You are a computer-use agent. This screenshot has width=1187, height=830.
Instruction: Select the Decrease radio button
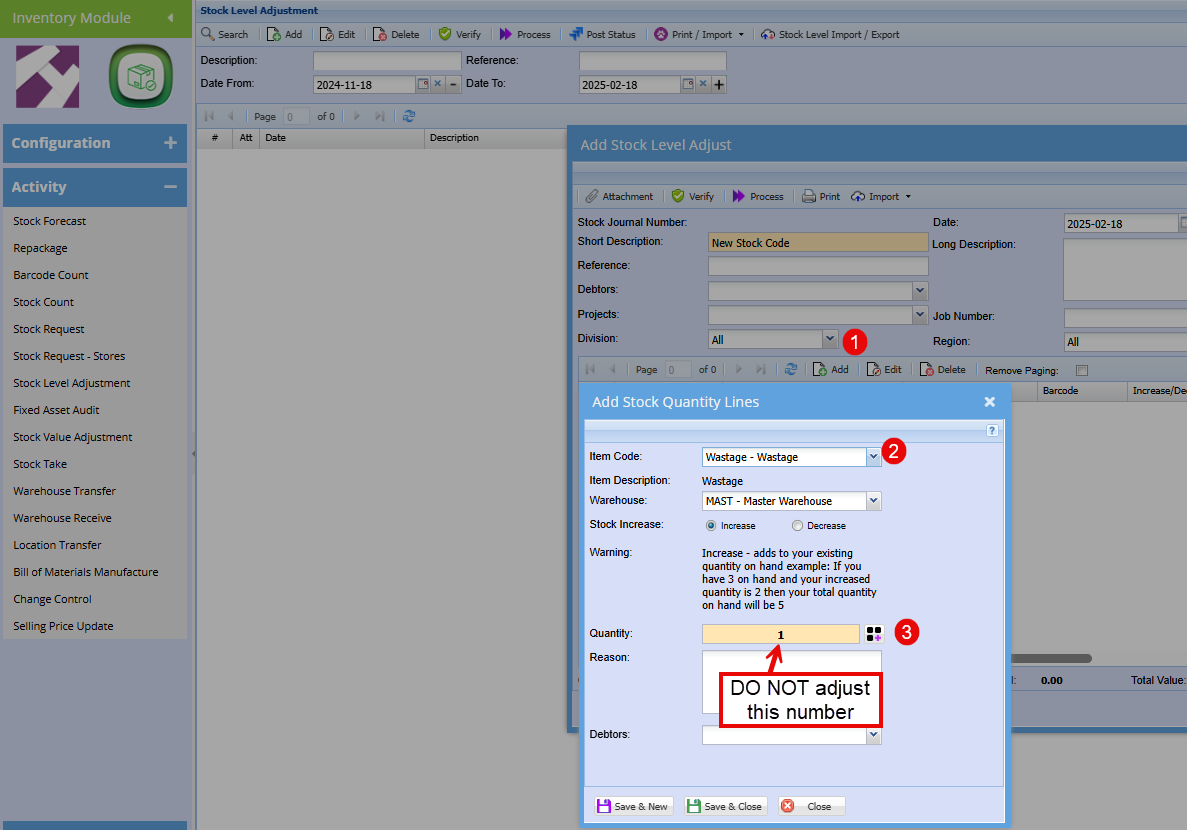click(797, 525)
